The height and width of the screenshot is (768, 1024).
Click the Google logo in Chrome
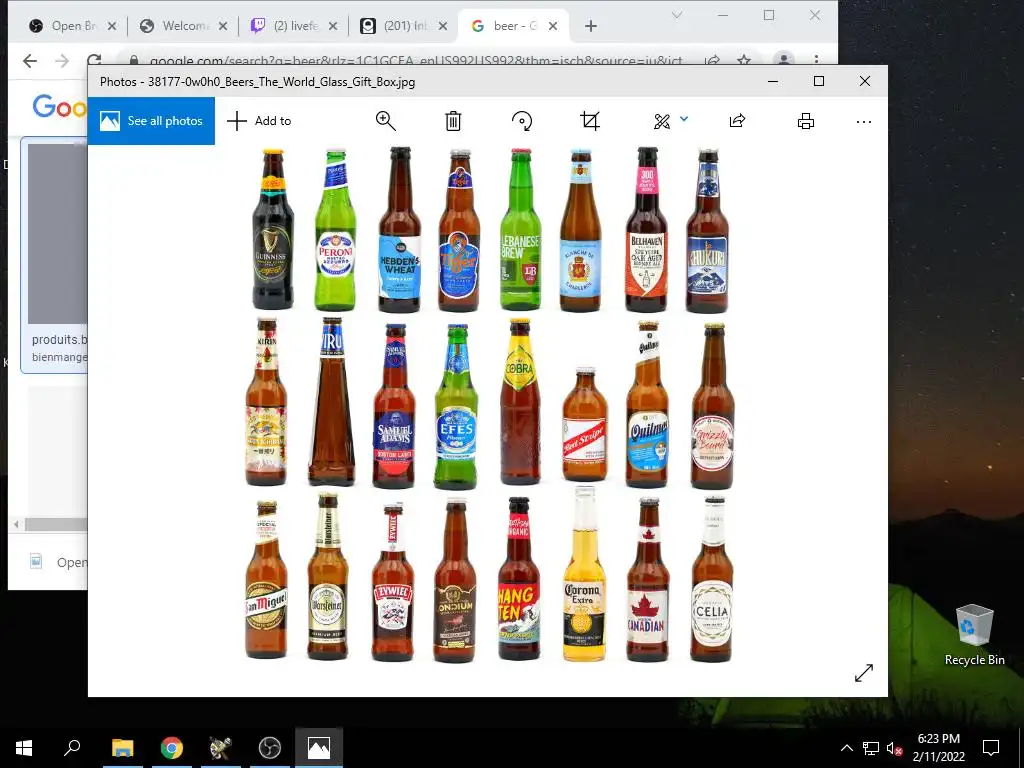click(x=59, y=106)
